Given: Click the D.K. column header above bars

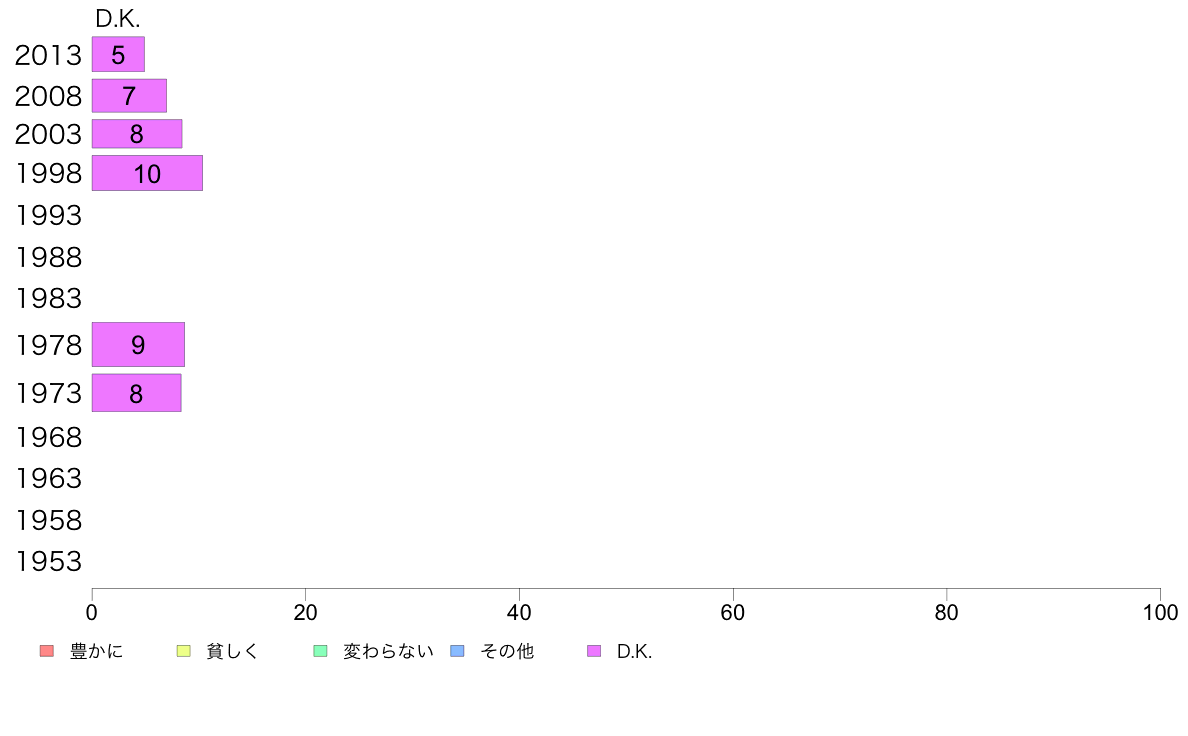Looking at the screenshot, I should click(117, 19).
